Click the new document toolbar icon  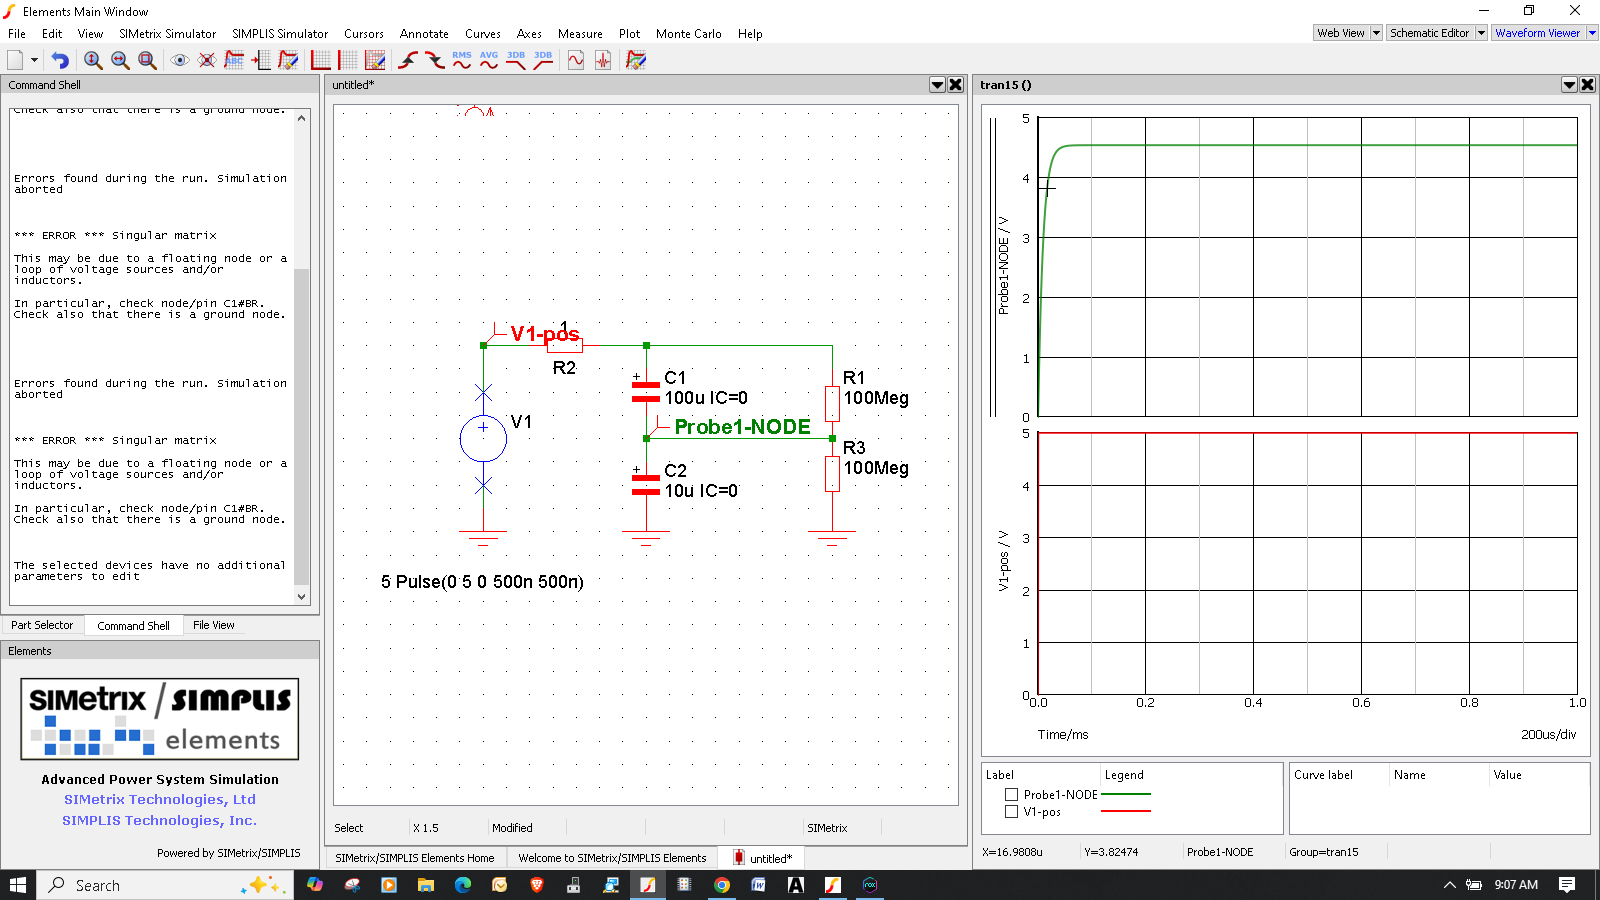pos(15,60)
